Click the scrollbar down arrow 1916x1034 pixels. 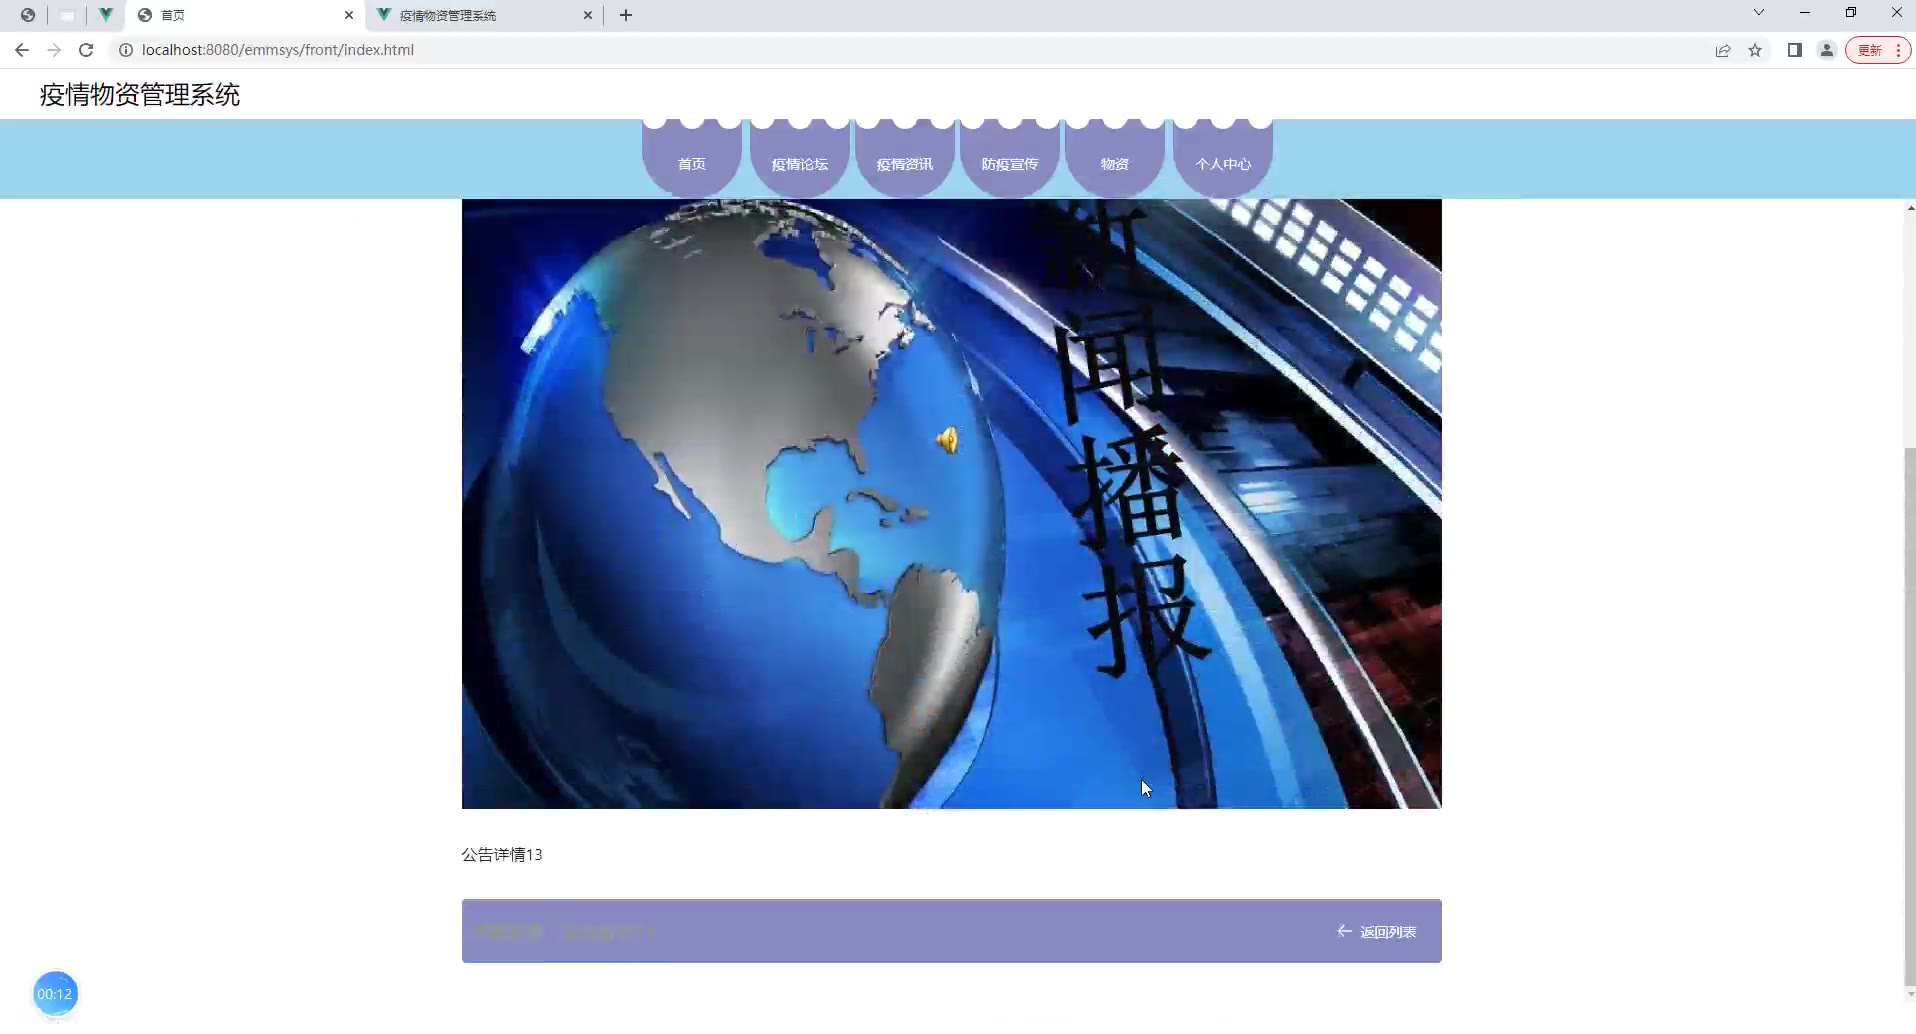[x=1910, y=994]
